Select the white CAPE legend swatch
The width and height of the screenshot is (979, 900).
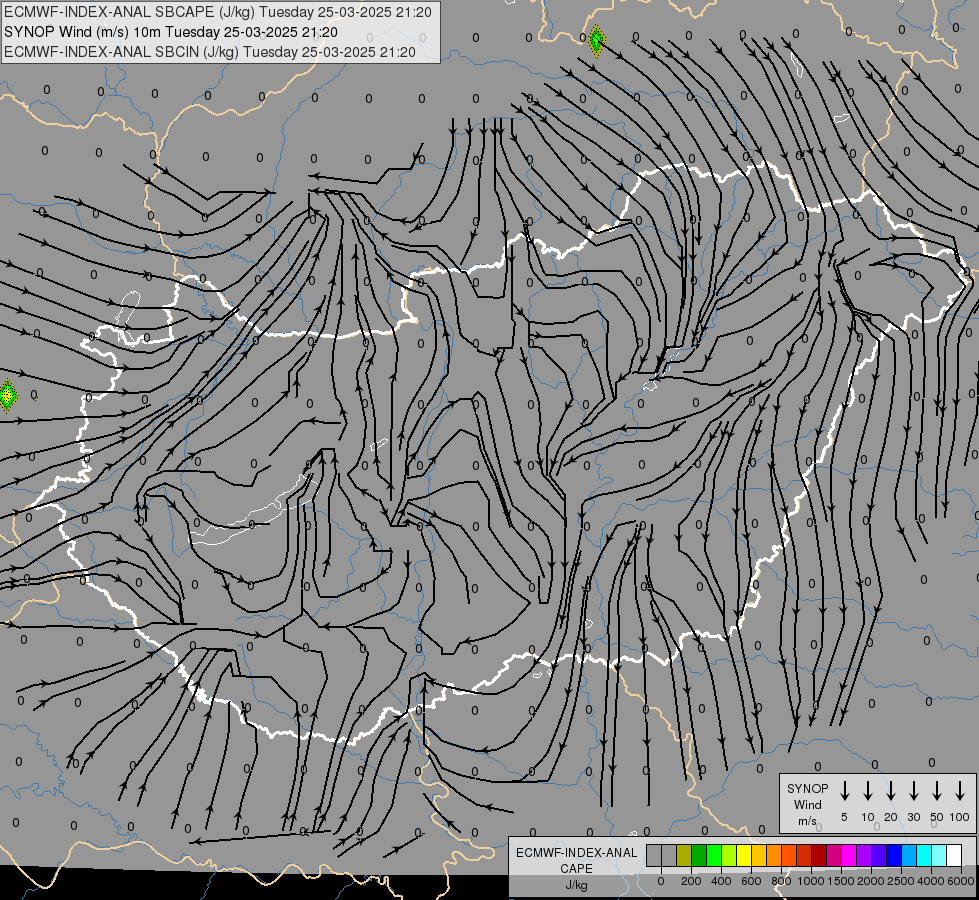coord(954,855)
